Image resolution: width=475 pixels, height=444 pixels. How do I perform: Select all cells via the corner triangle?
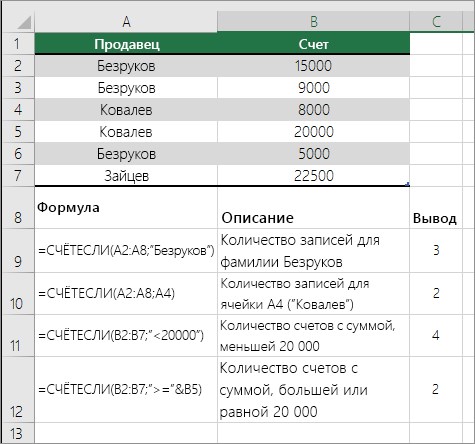[x=23, y=22]
